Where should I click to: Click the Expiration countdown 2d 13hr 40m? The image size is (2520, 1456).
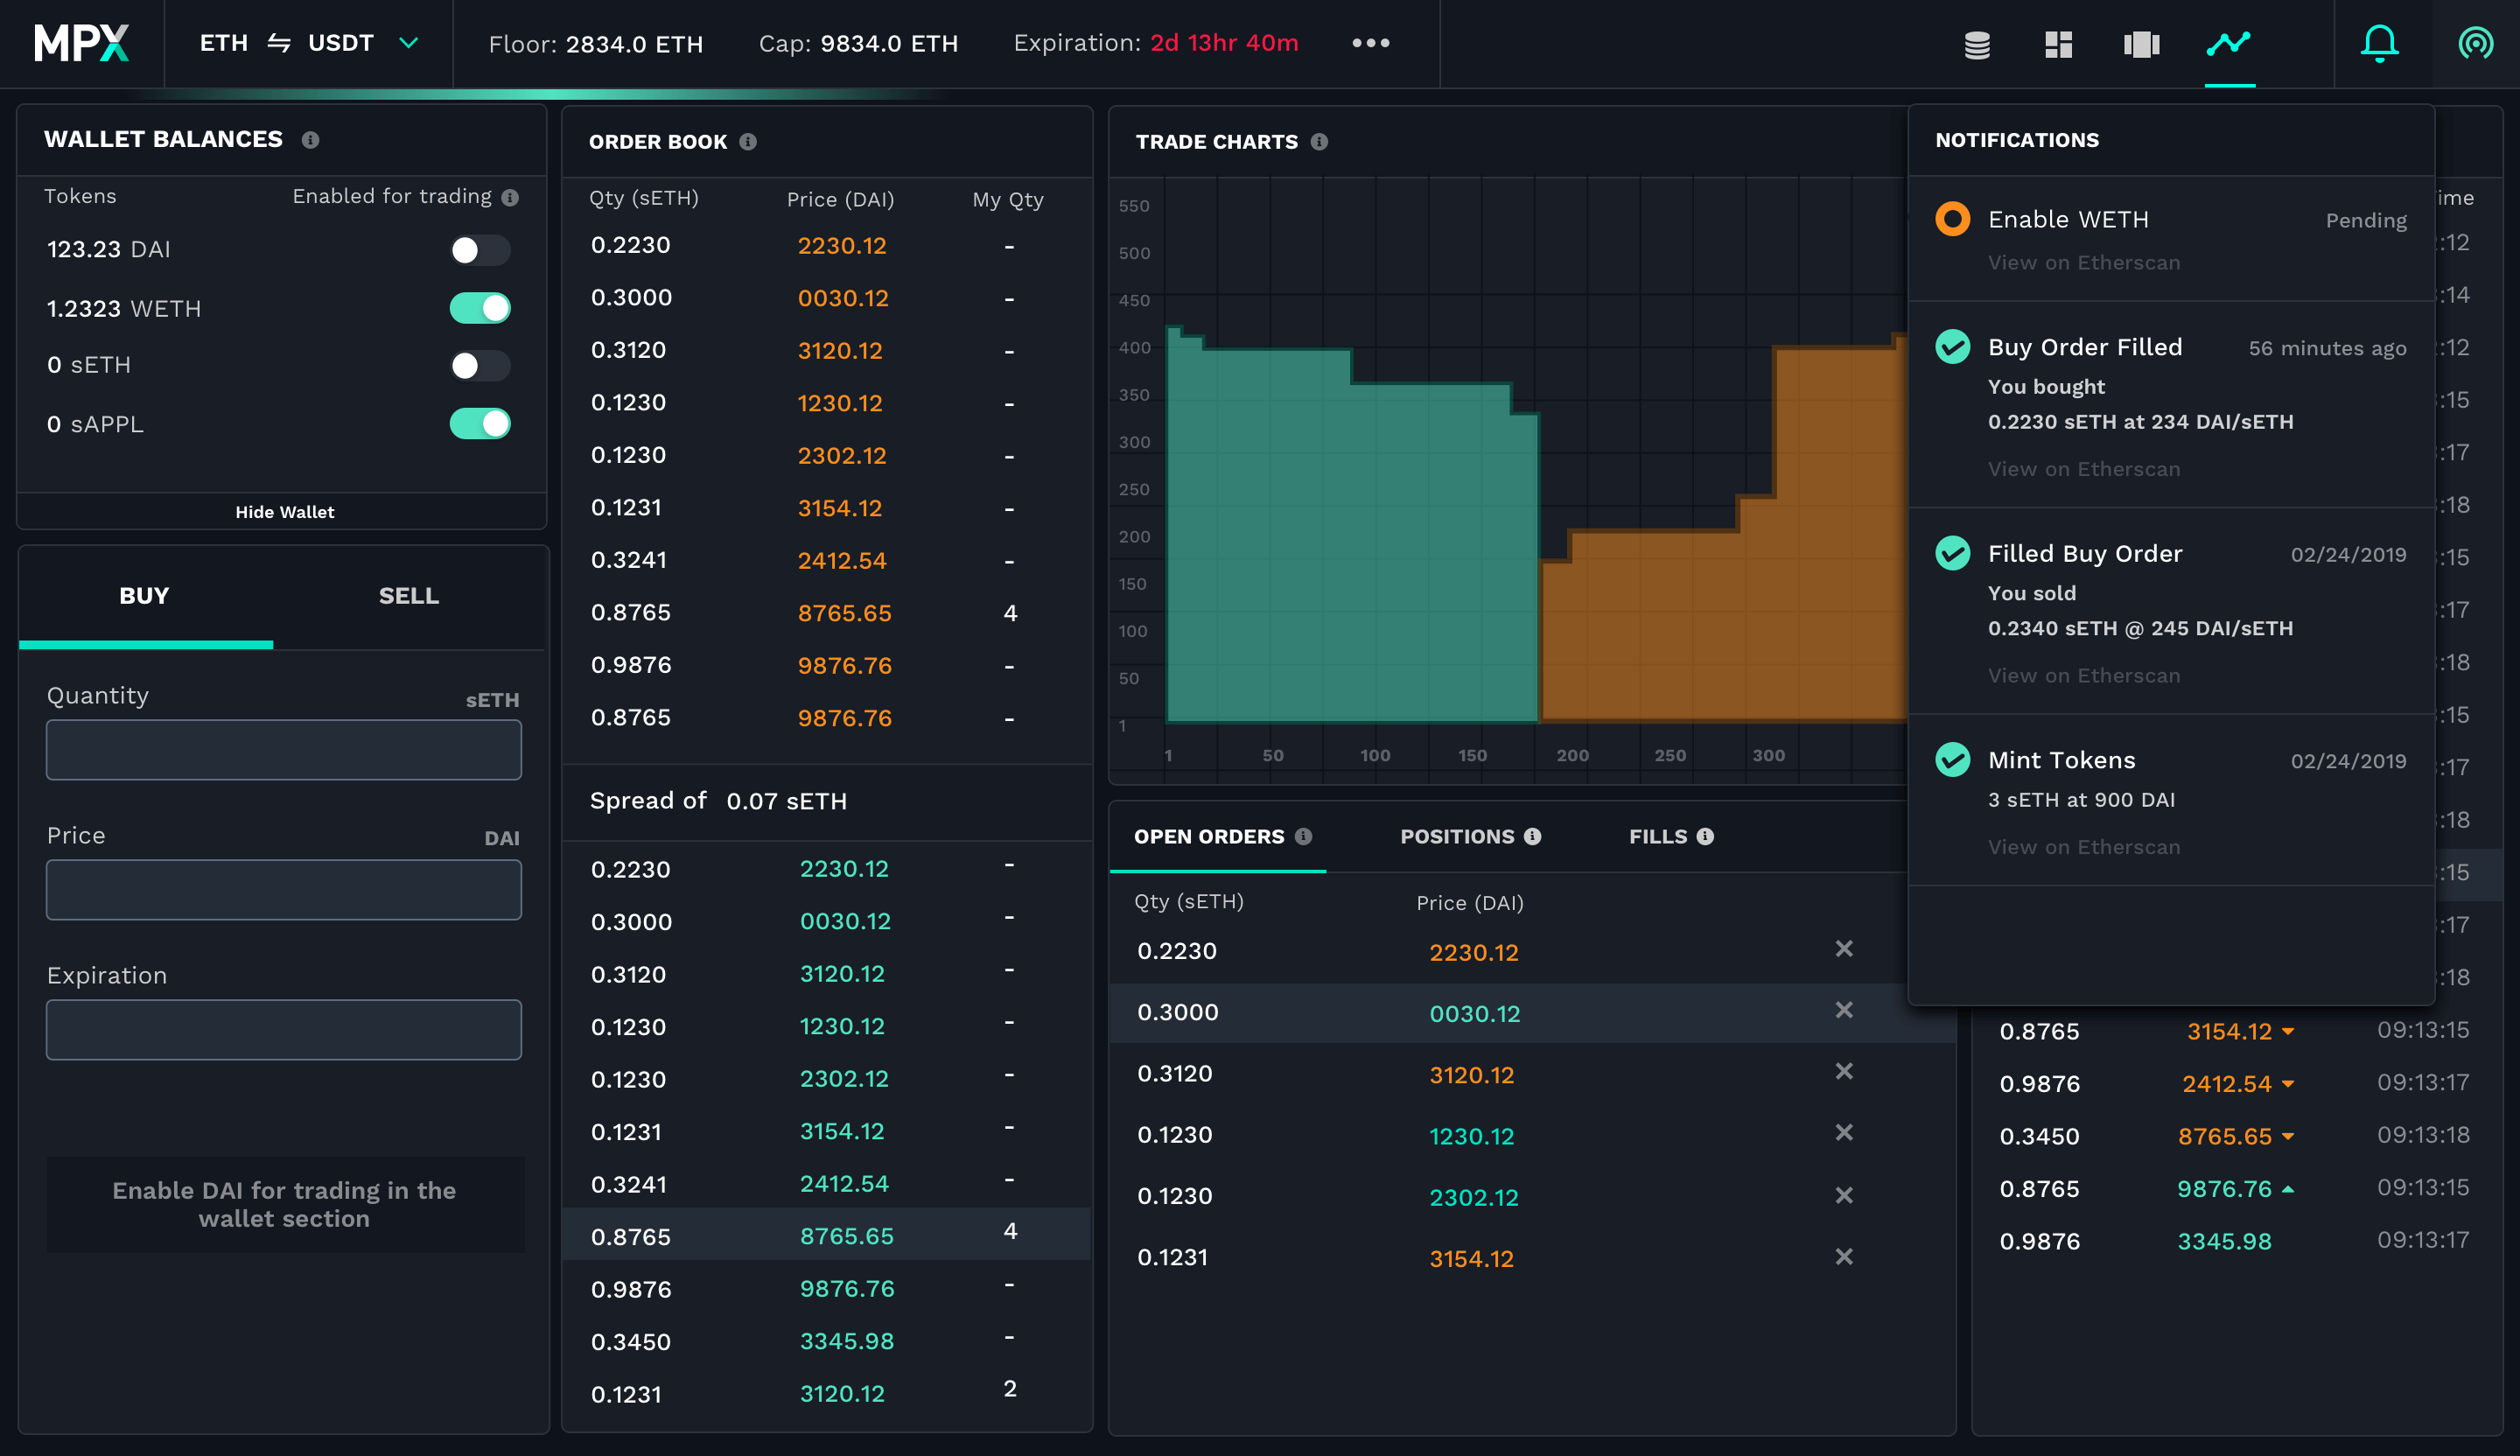(x=1224, y=43)
